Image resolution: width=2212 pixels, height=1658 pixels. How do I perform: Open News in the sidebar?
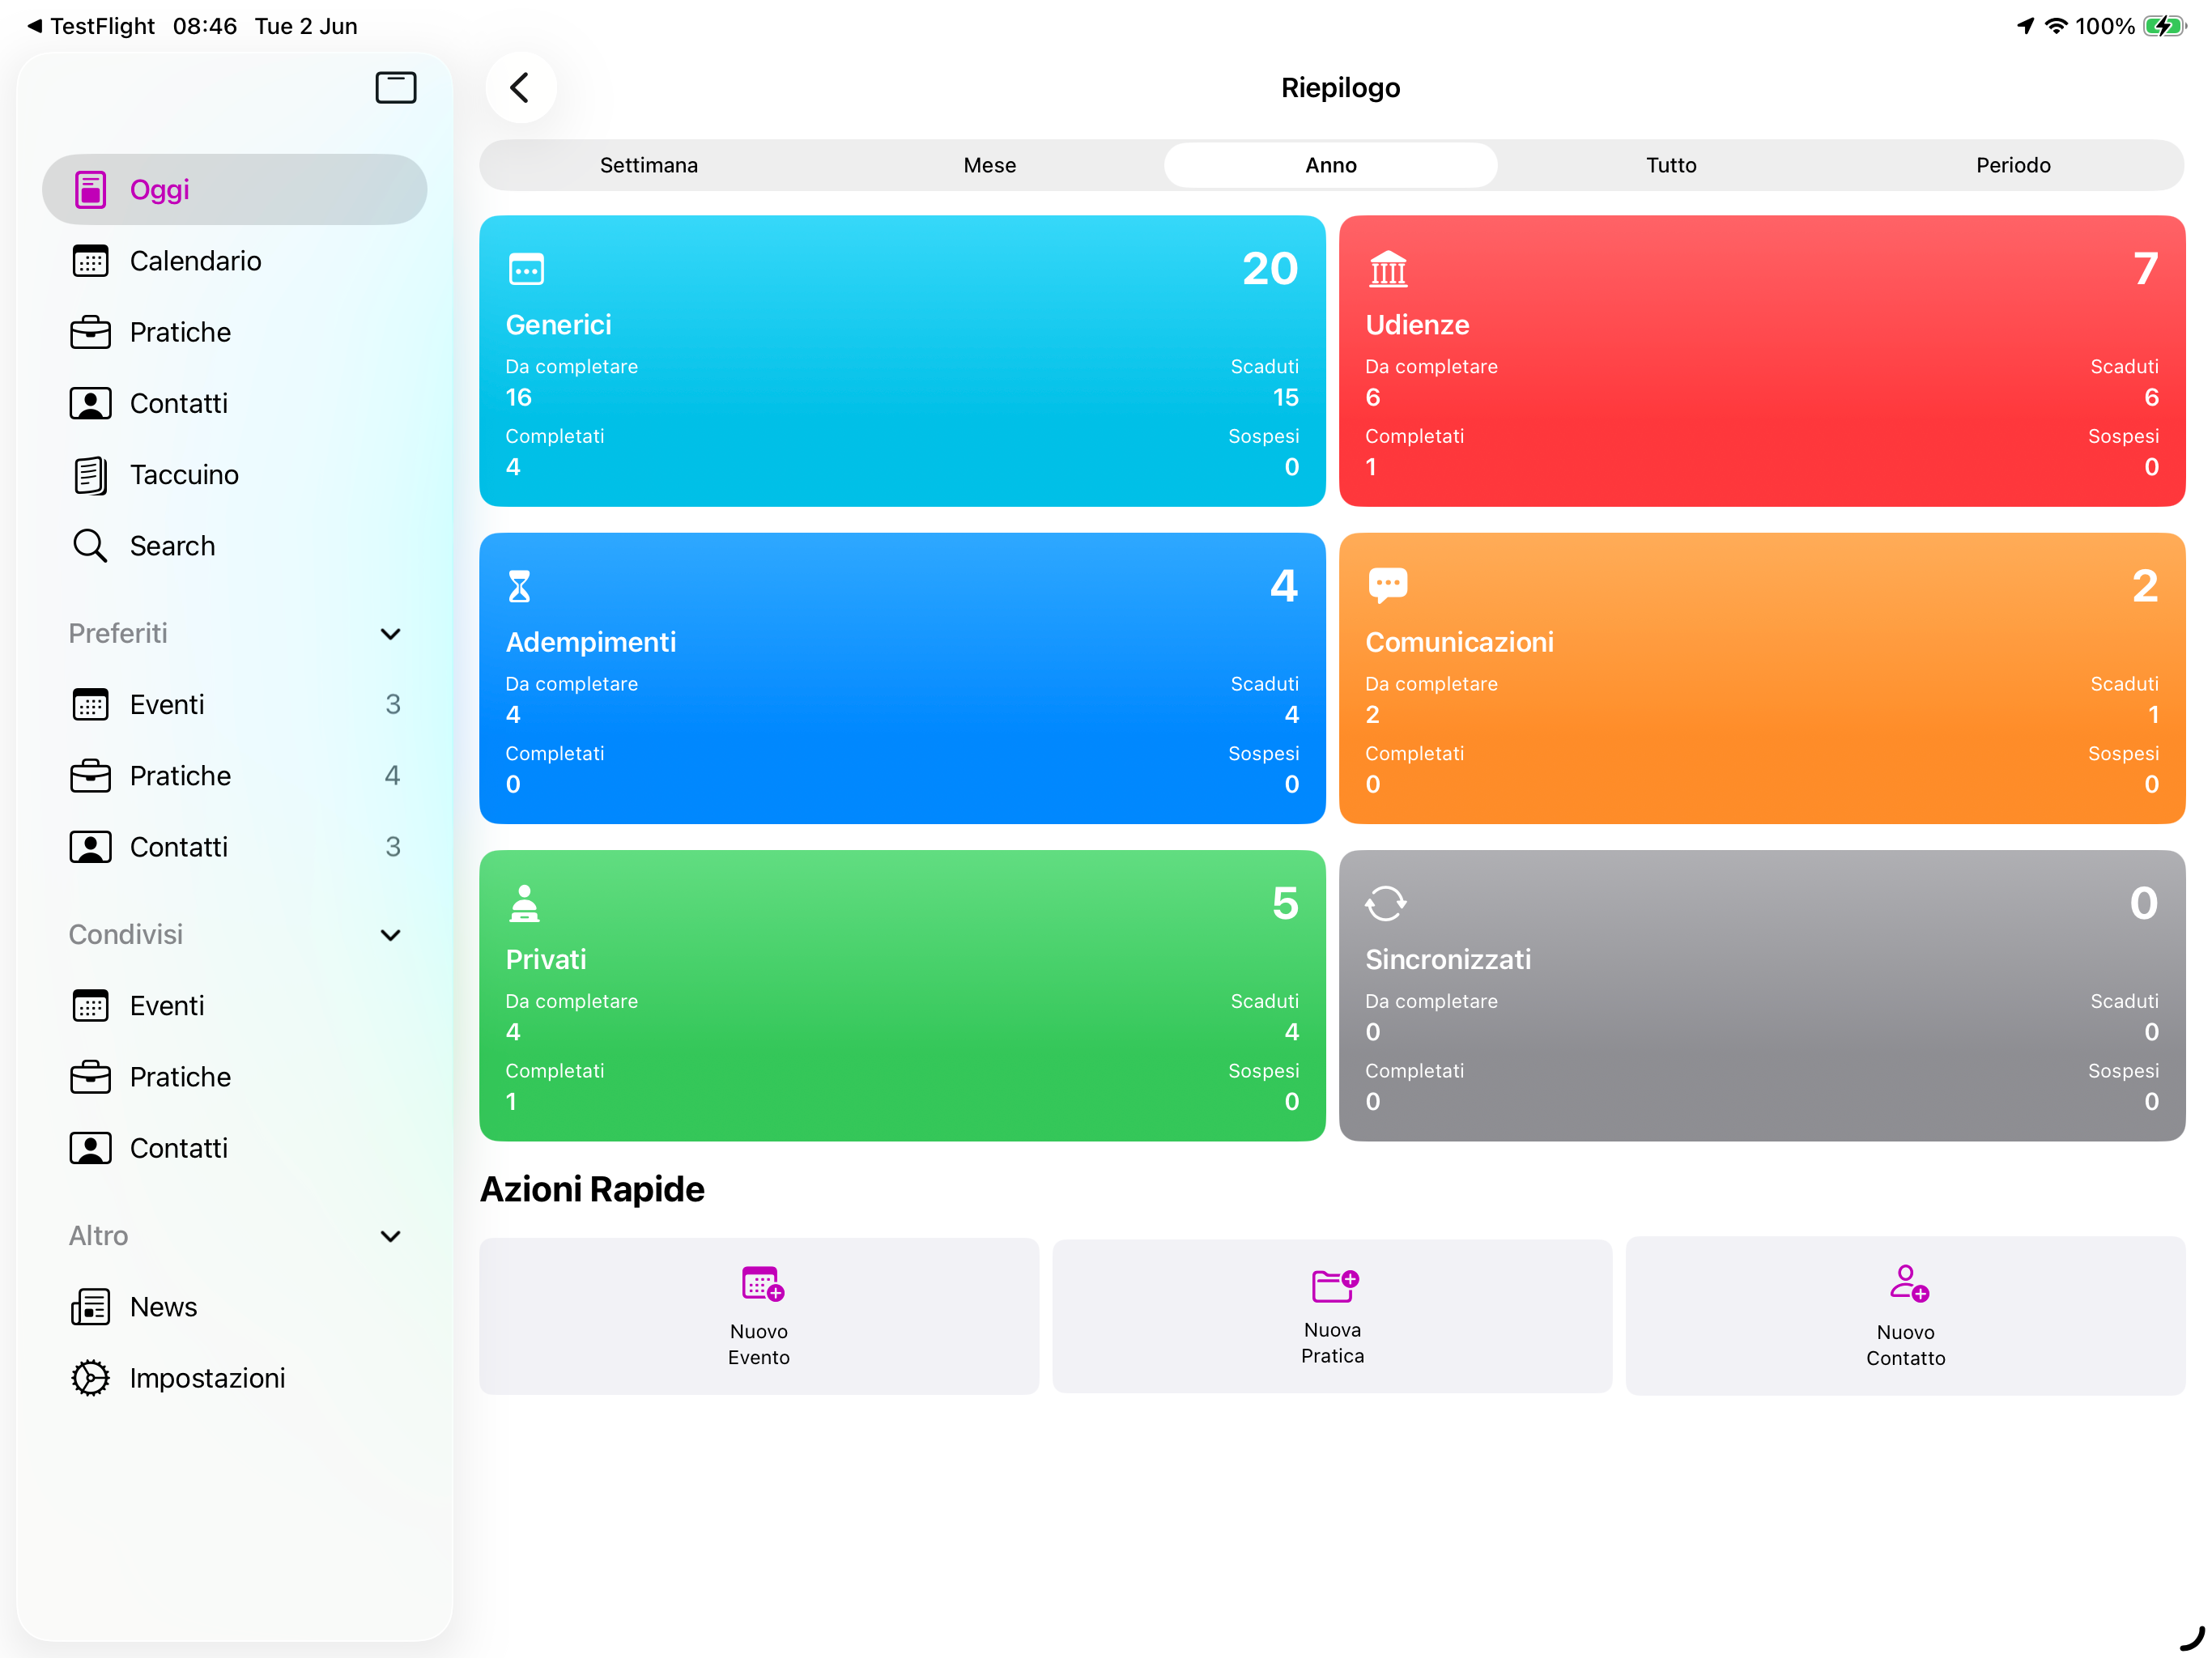(x=234, y=1307)
